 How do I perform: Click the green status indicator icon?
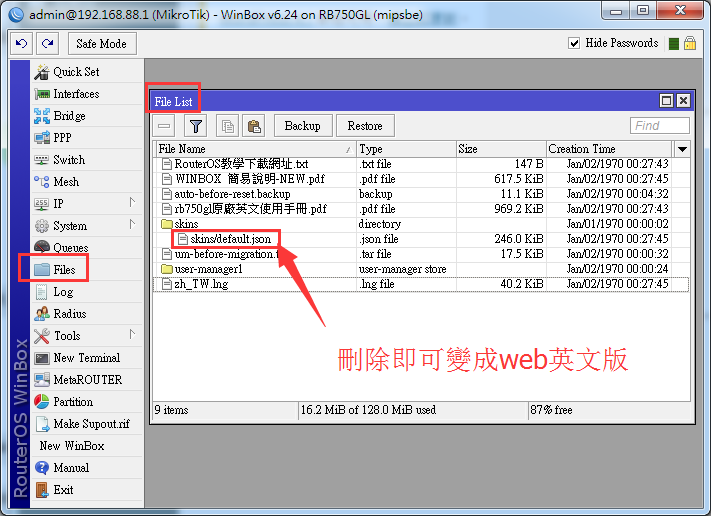pos(674,44)
